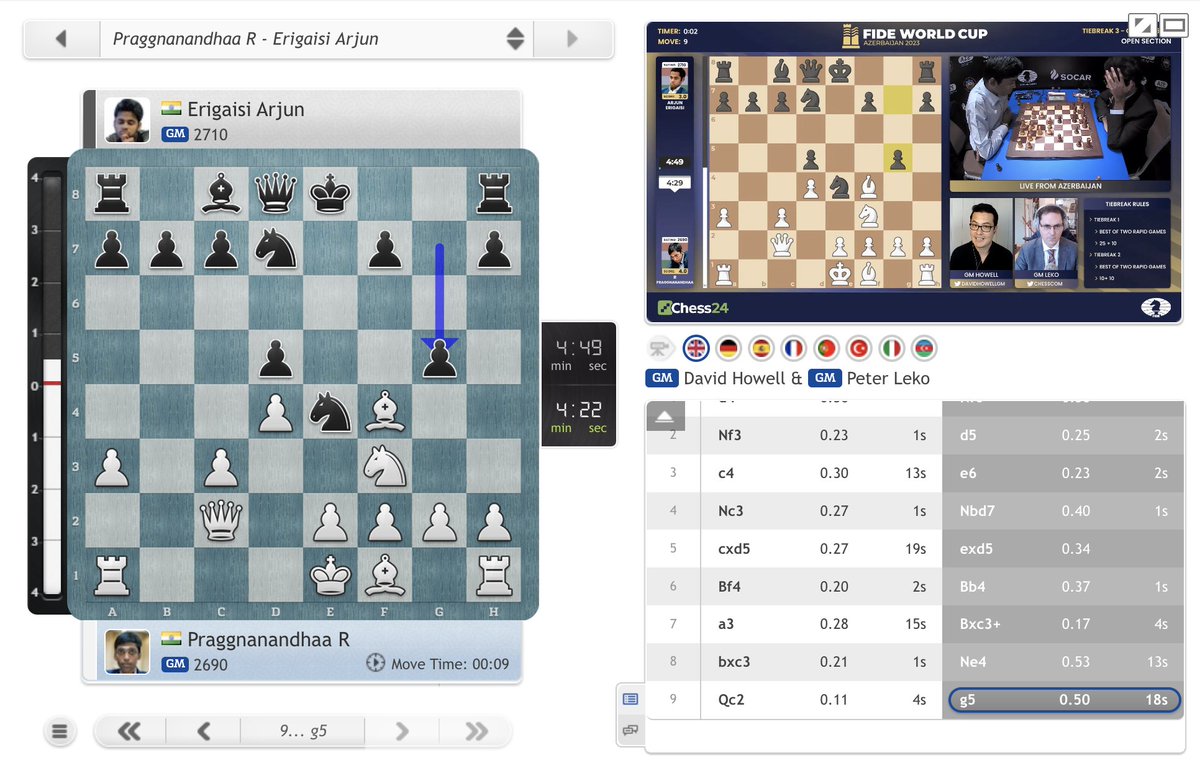Select move 5... exd5 in the move list

(1063, 549)
